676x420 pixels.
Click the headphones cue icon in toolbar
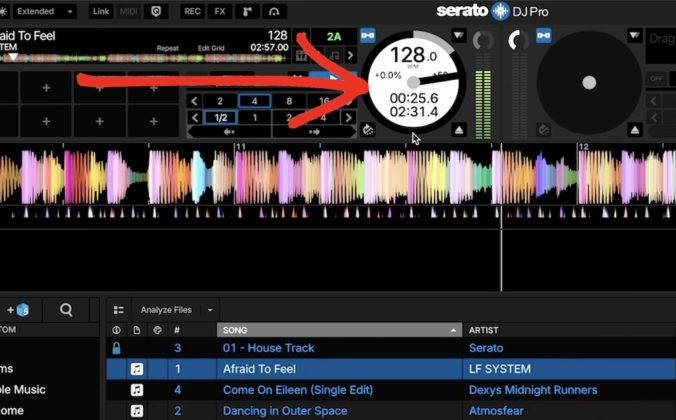pos(274,12)
